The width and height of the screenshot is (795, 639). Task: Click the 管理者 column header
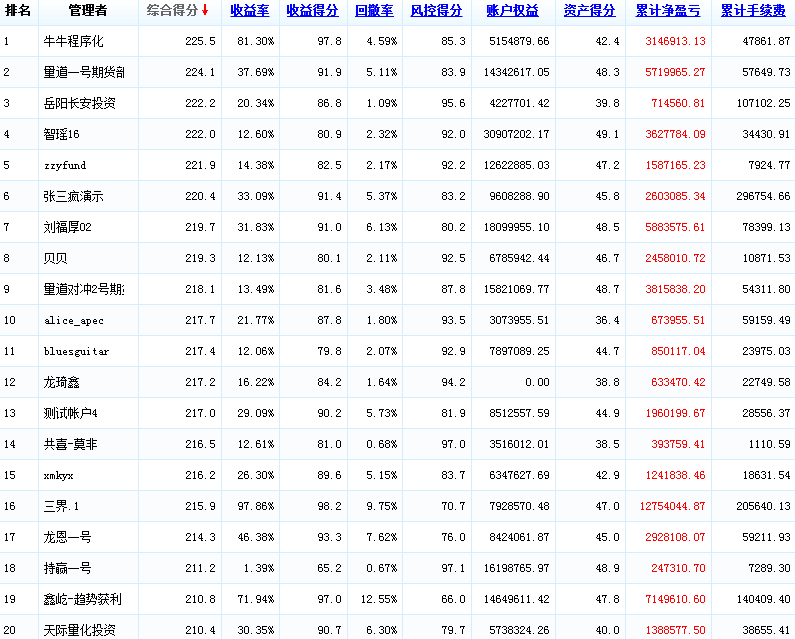pos(88,11)
